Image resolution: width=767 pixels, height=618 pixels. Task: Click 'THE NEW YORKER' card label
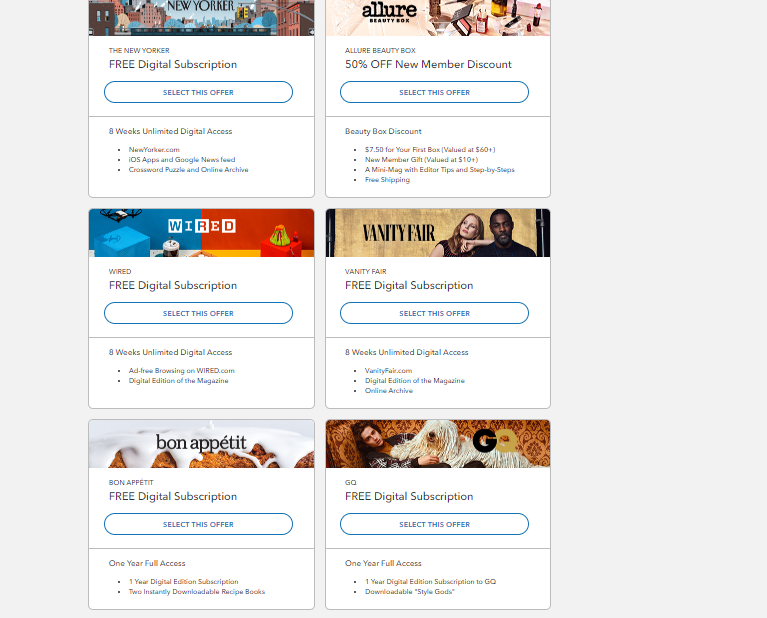tap(139, 50)
